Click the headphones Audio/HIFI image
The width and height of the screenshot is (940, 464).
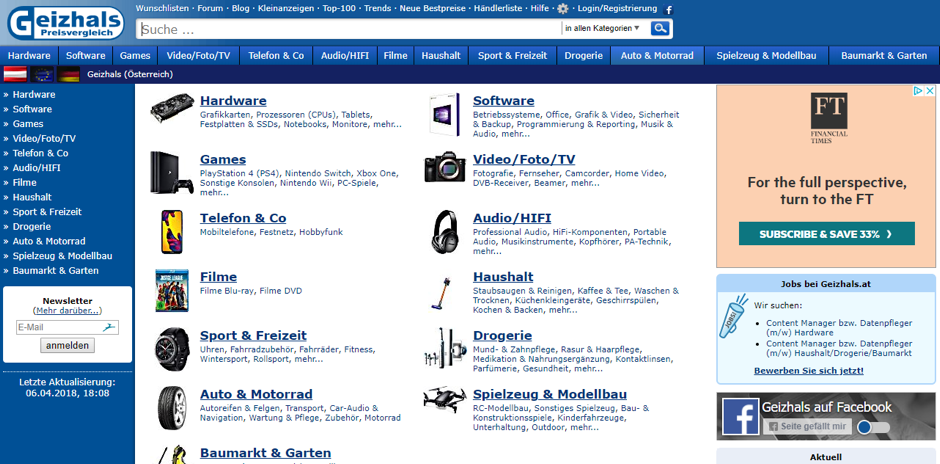tap(445, 231)
